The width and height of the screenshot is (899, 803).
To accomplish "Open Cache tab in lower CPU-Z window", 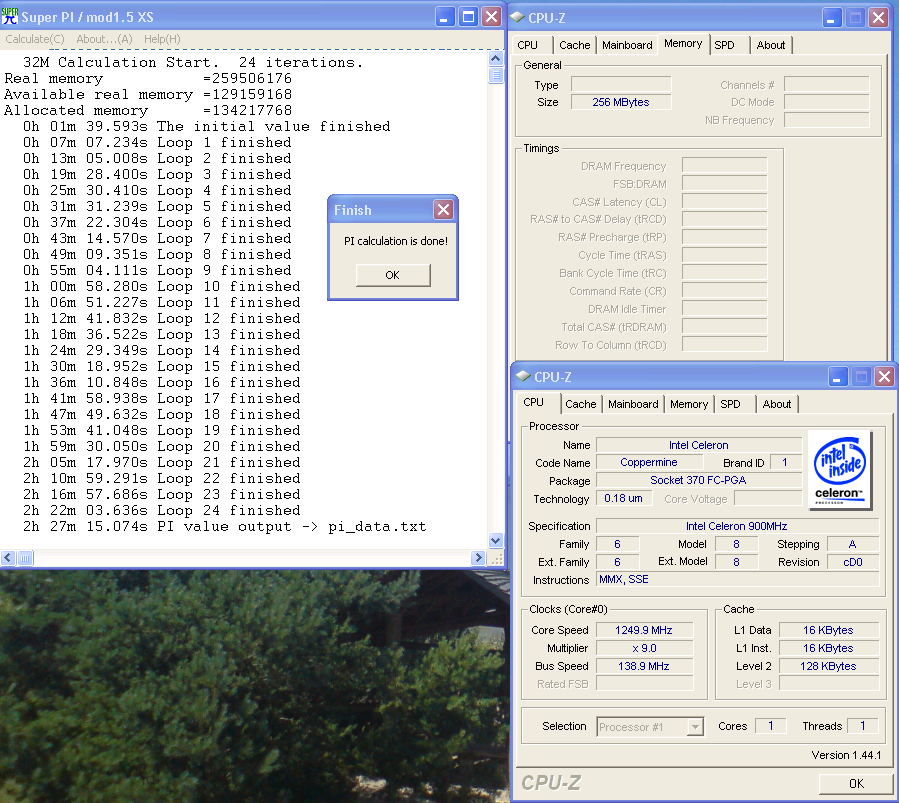I will 581,404.
